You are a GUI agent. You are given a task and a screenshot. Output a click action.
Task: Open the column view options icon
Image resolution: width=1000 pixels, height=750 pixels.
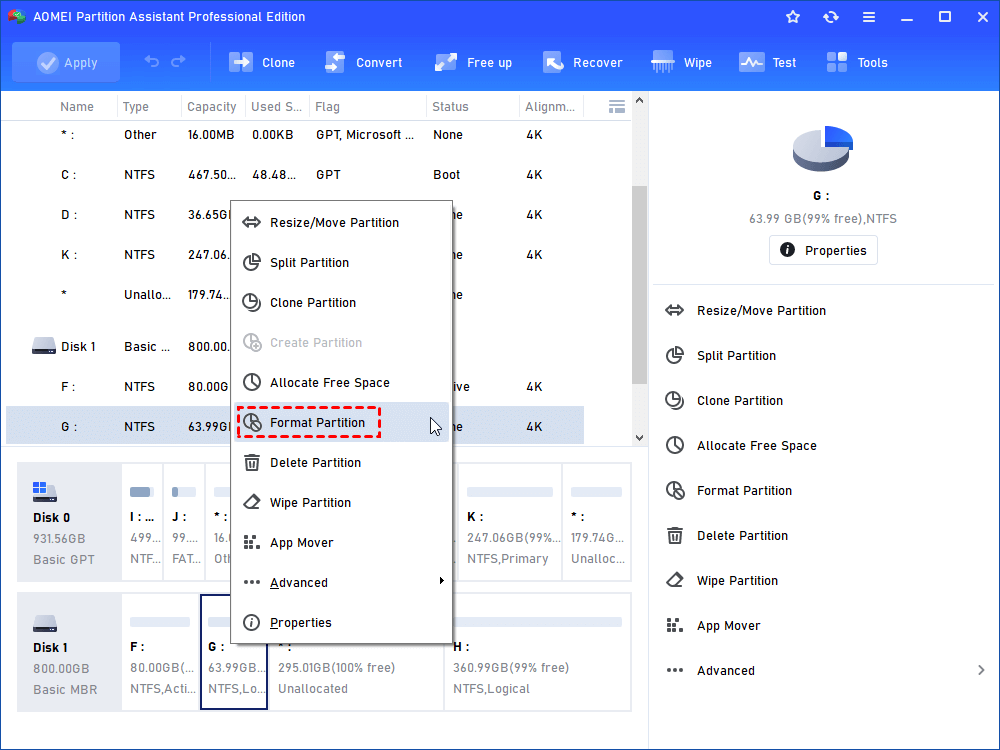(617, 107)
